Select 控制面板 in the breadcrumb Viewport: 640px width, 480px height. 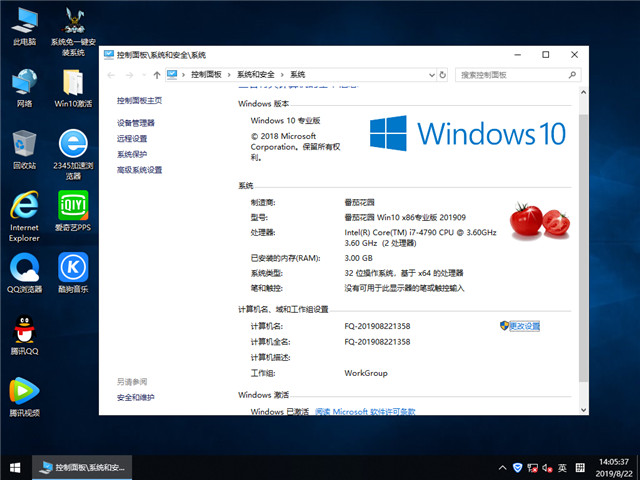click(206, 75)
